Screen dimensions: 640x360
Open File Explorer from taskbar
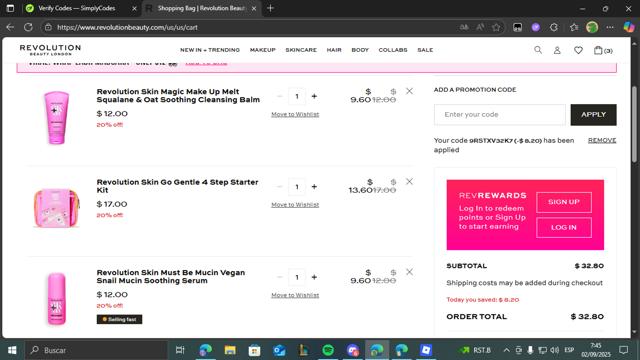coord(230,350)
